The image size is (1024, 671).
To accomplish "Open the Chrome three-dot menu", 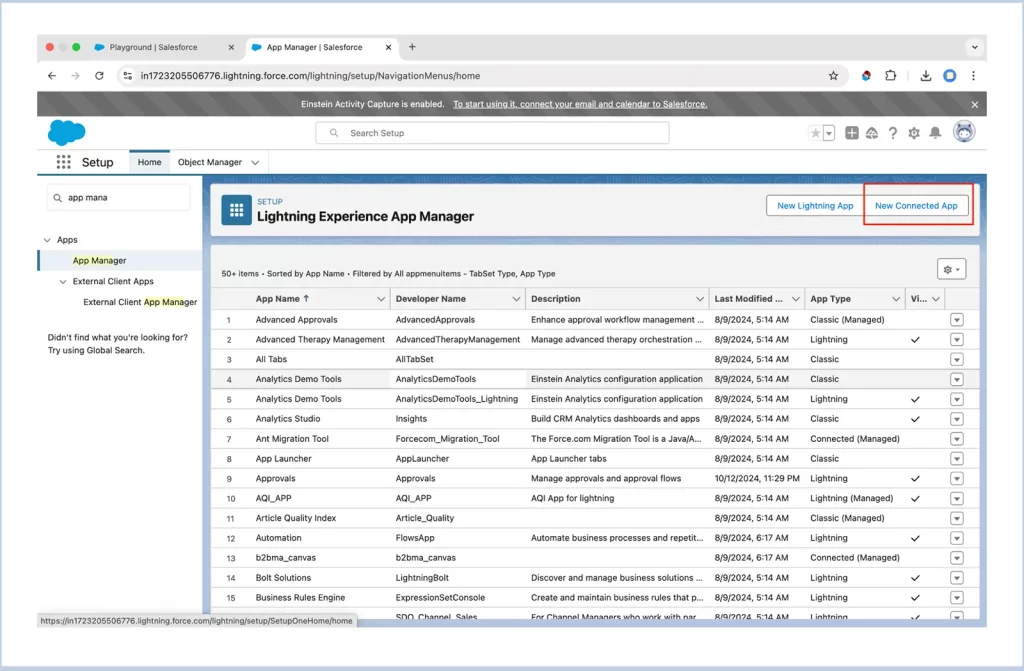I will 973,76.
